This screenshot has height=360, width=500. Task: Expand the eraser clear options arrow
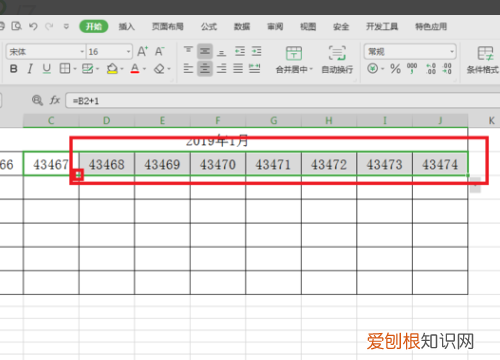pyautogui.click(x=169, y=69)
